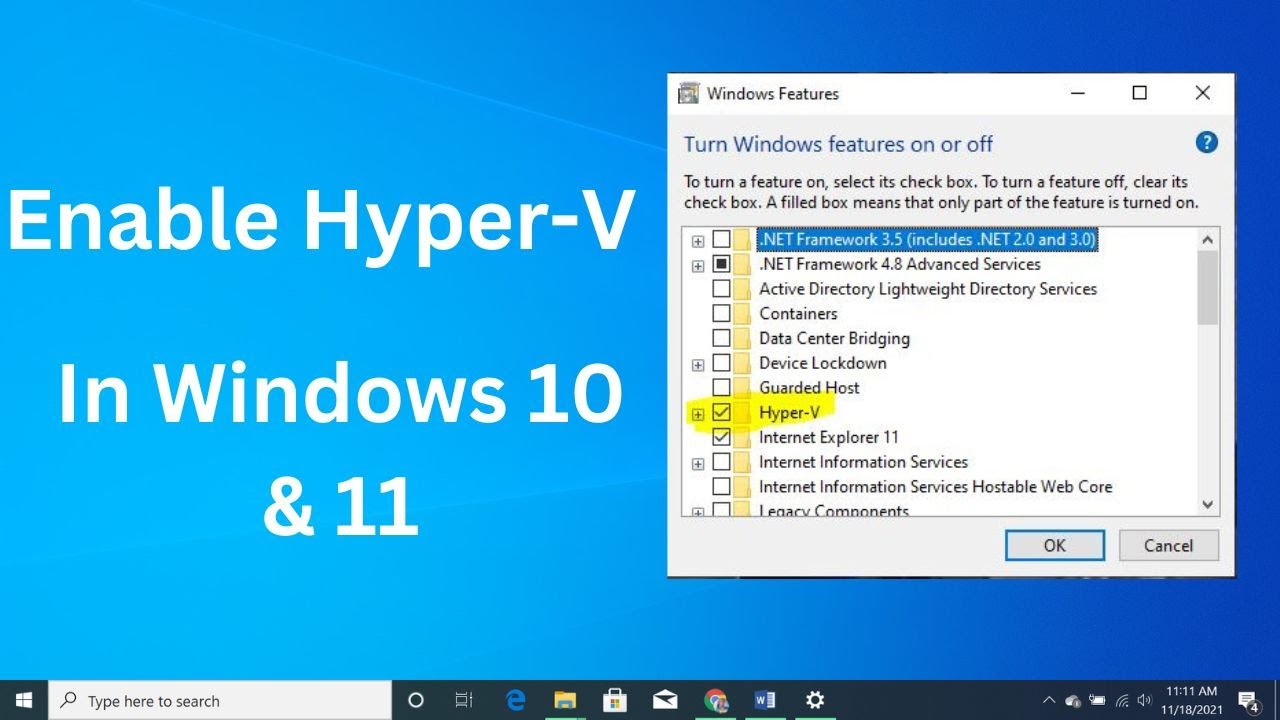Click the help question mark icon

coord(1207,142)
